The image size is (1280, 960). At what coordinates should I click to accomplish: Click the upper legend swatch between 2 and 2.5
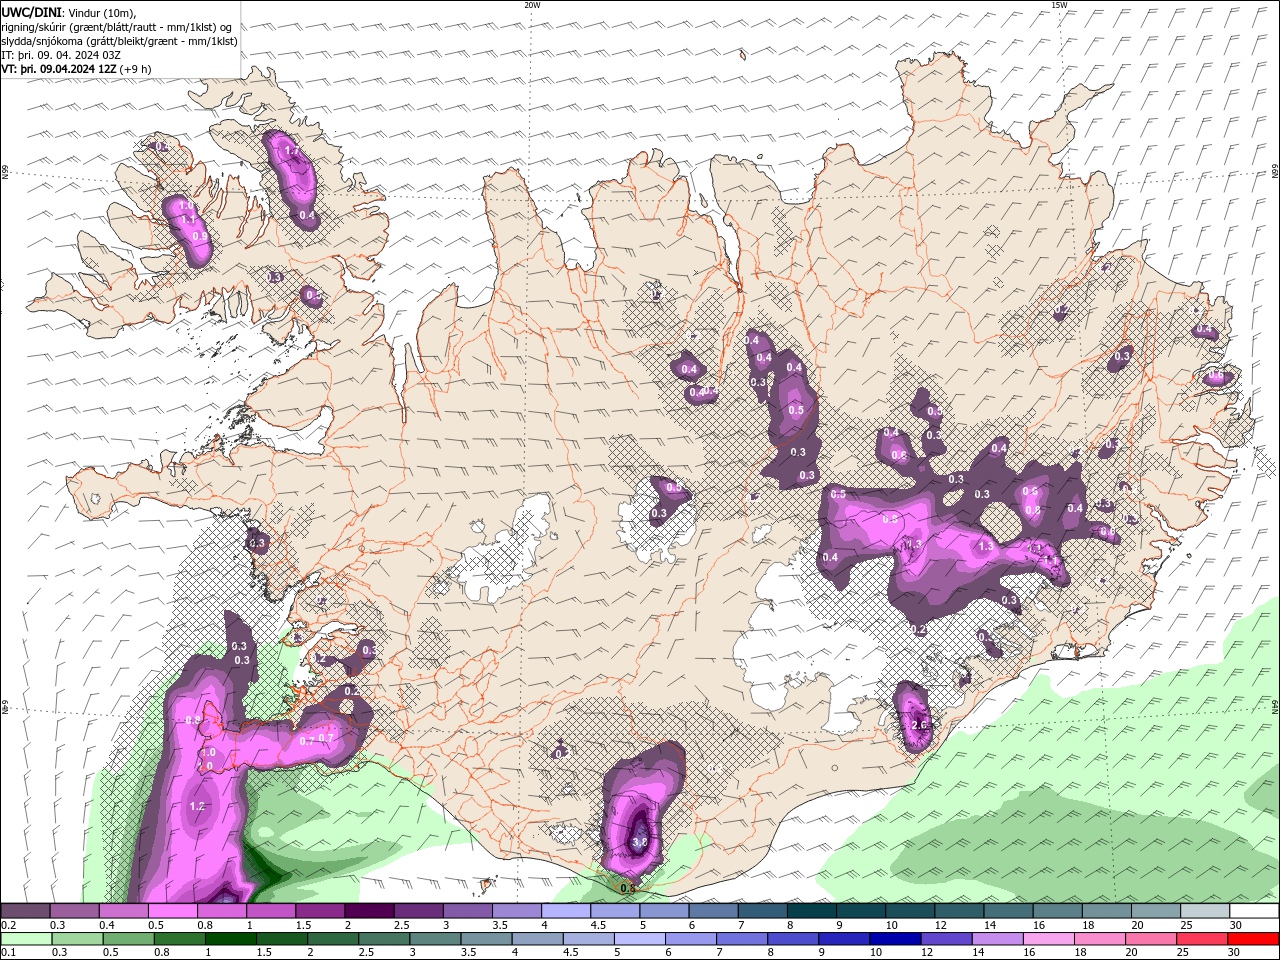pos(369,911)
